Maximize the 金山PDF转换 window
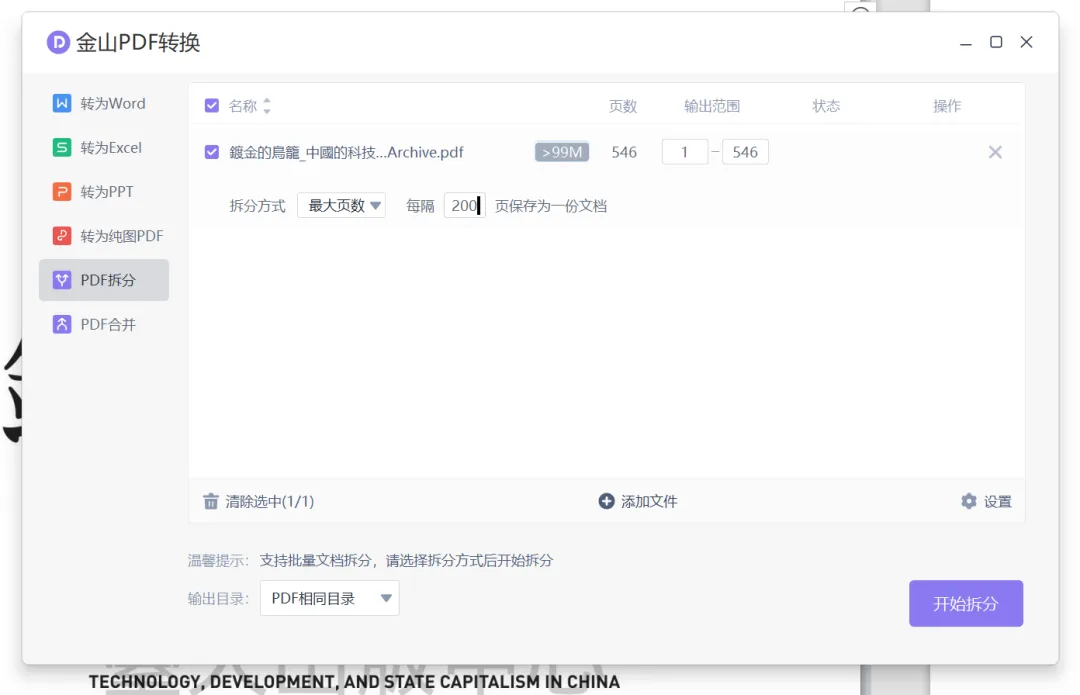The width and height of the screenshot is (1080, 695). [996, 42]
